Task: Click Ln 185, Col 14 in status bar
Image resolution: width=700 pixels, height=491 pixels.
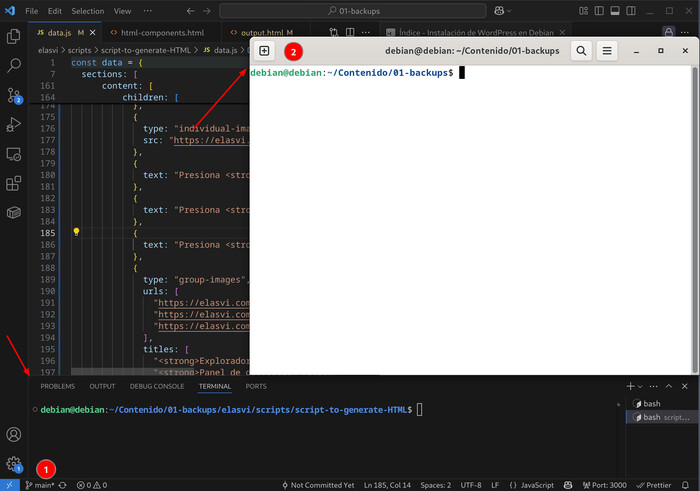Action: pos(387,485)
